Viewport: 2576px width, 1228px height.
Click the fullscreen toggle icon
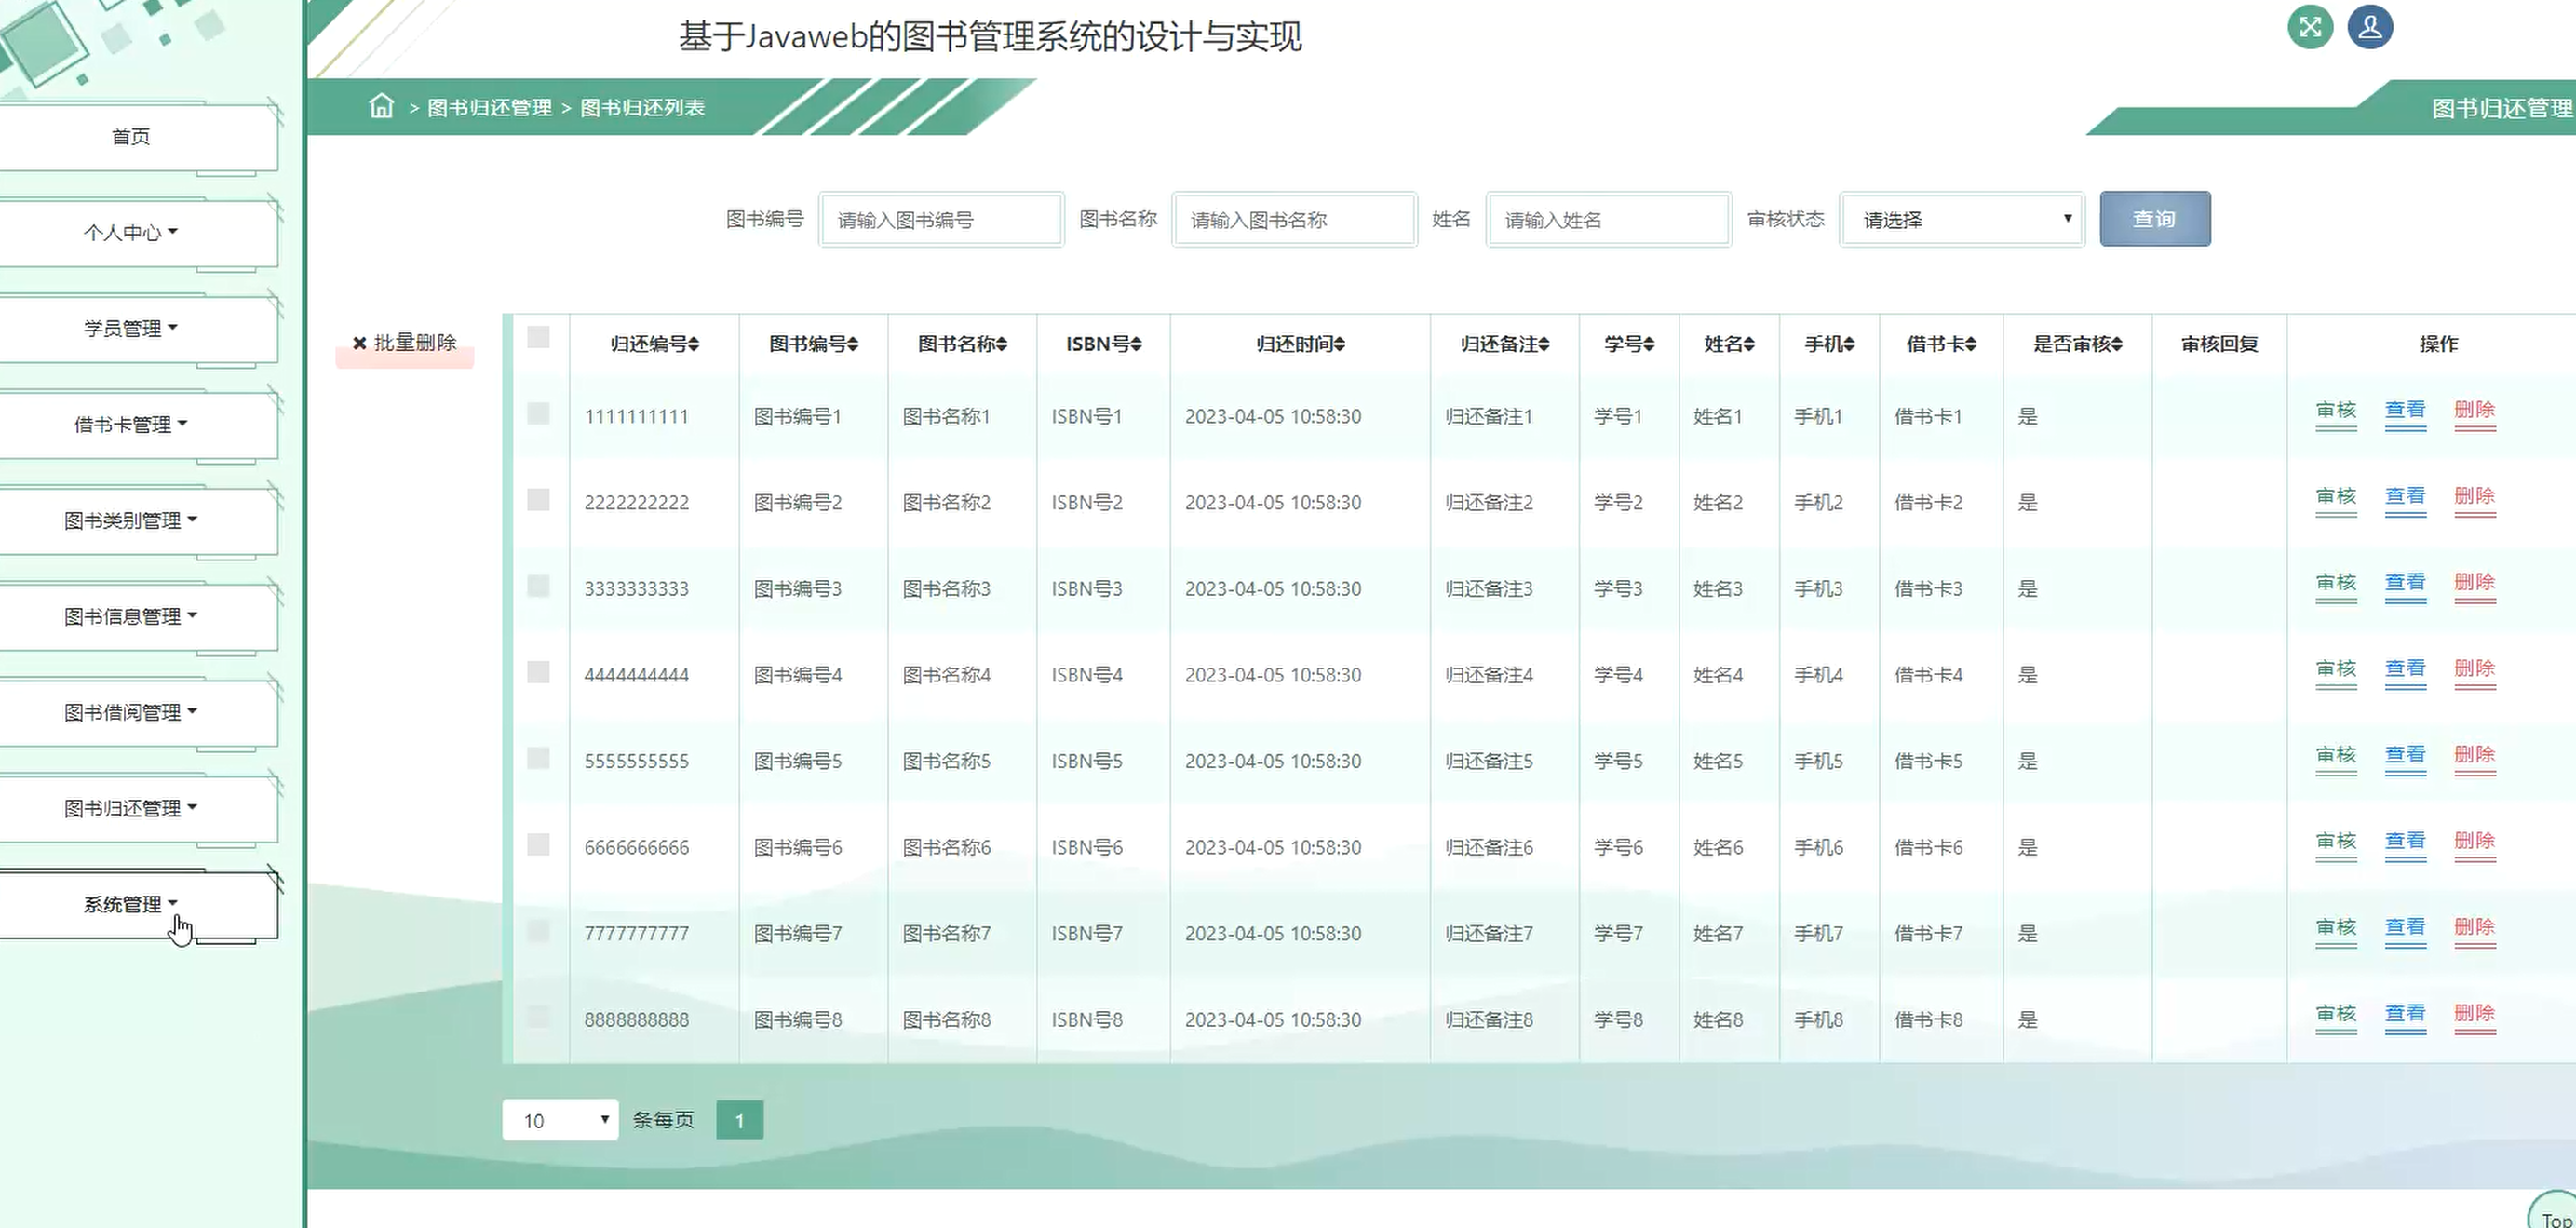click(2310, 27)
